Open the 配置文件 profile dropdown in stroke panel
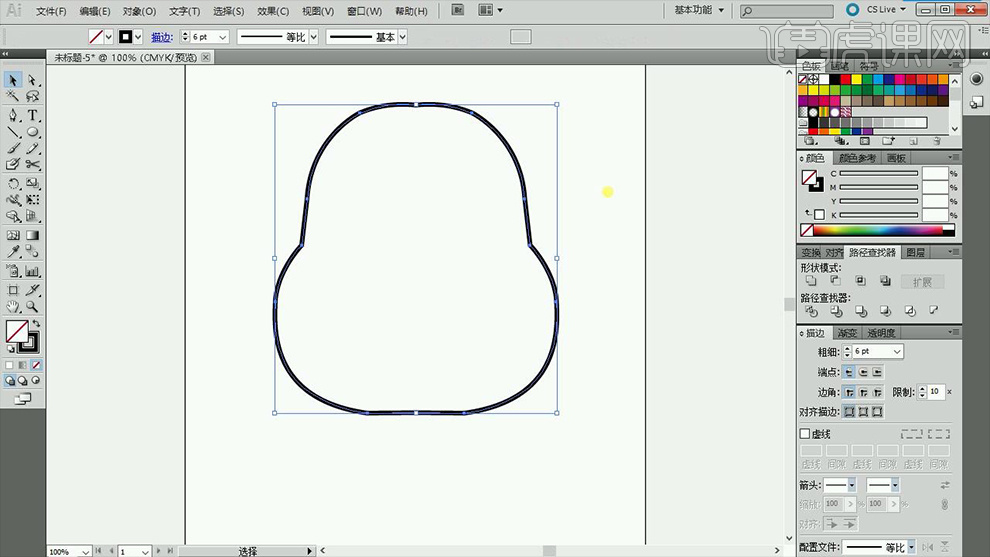Screen dimensions: 990x557 (913, 547)
